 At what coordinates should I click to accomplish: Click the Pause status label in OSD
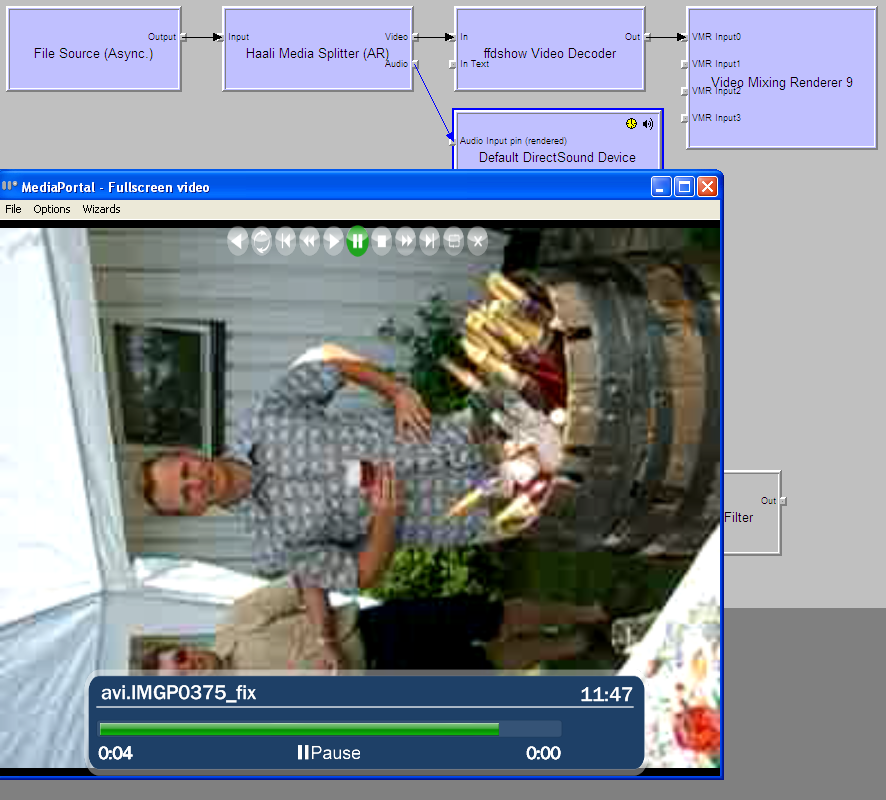pos(329,753)
